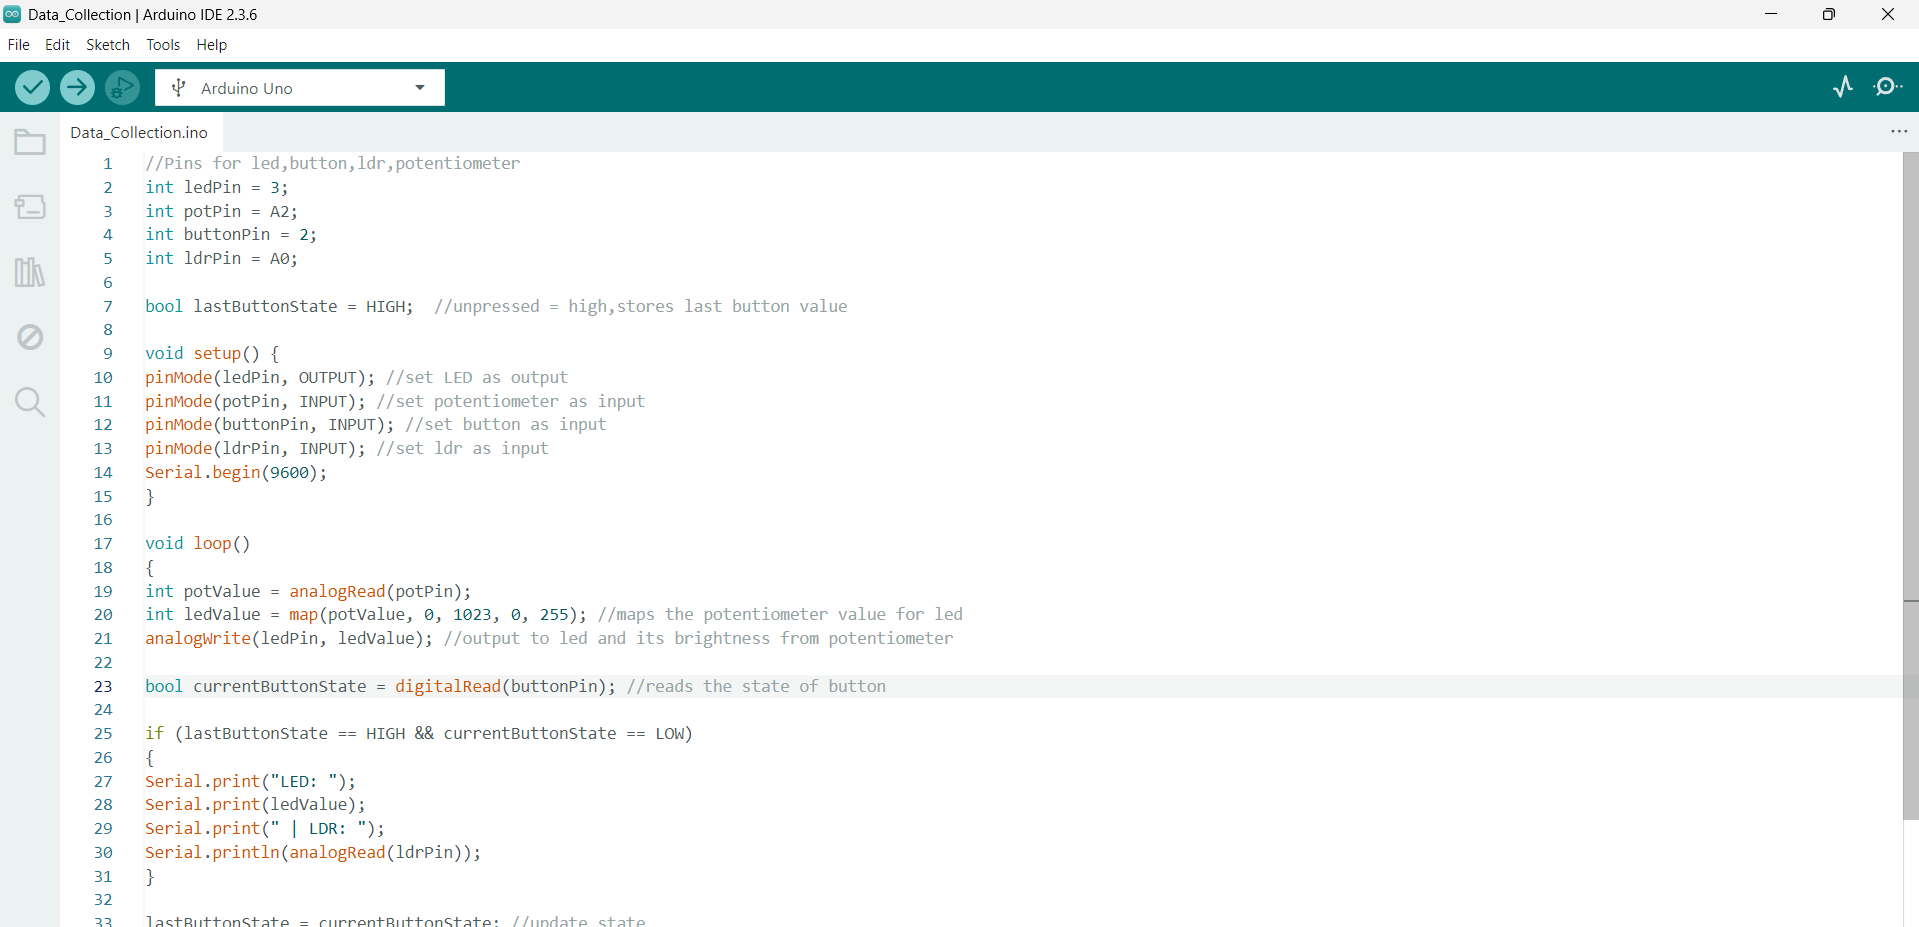Click the '//set ldr as input' comment
The image size is (1919, 927).
click(462, 449)
